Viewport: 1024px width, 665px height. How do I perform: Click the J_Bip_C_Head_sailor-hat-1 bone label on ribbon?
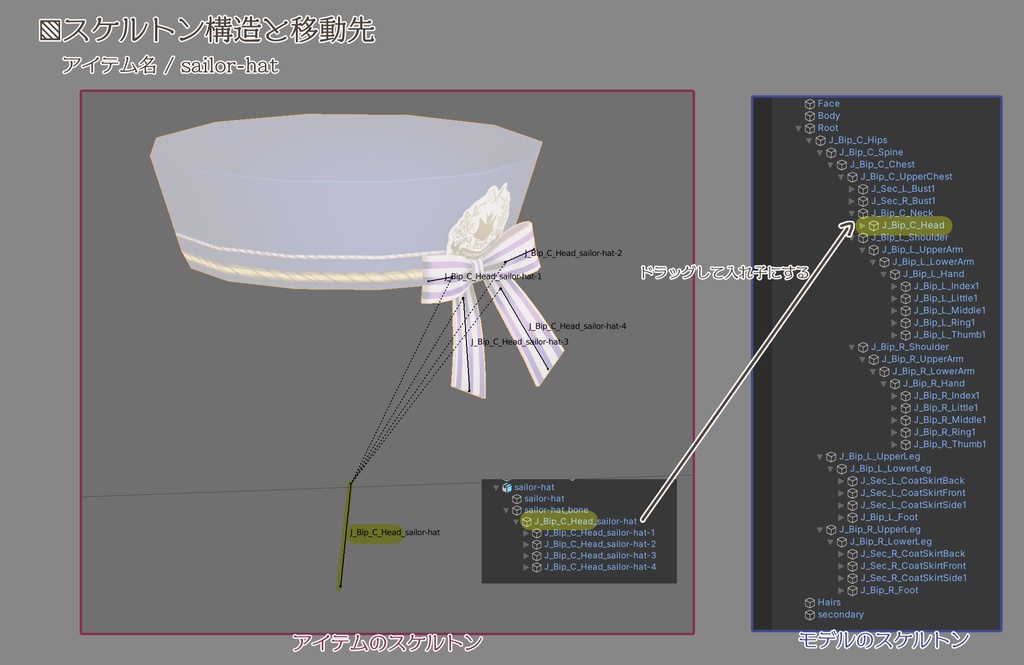coord(493,276)
